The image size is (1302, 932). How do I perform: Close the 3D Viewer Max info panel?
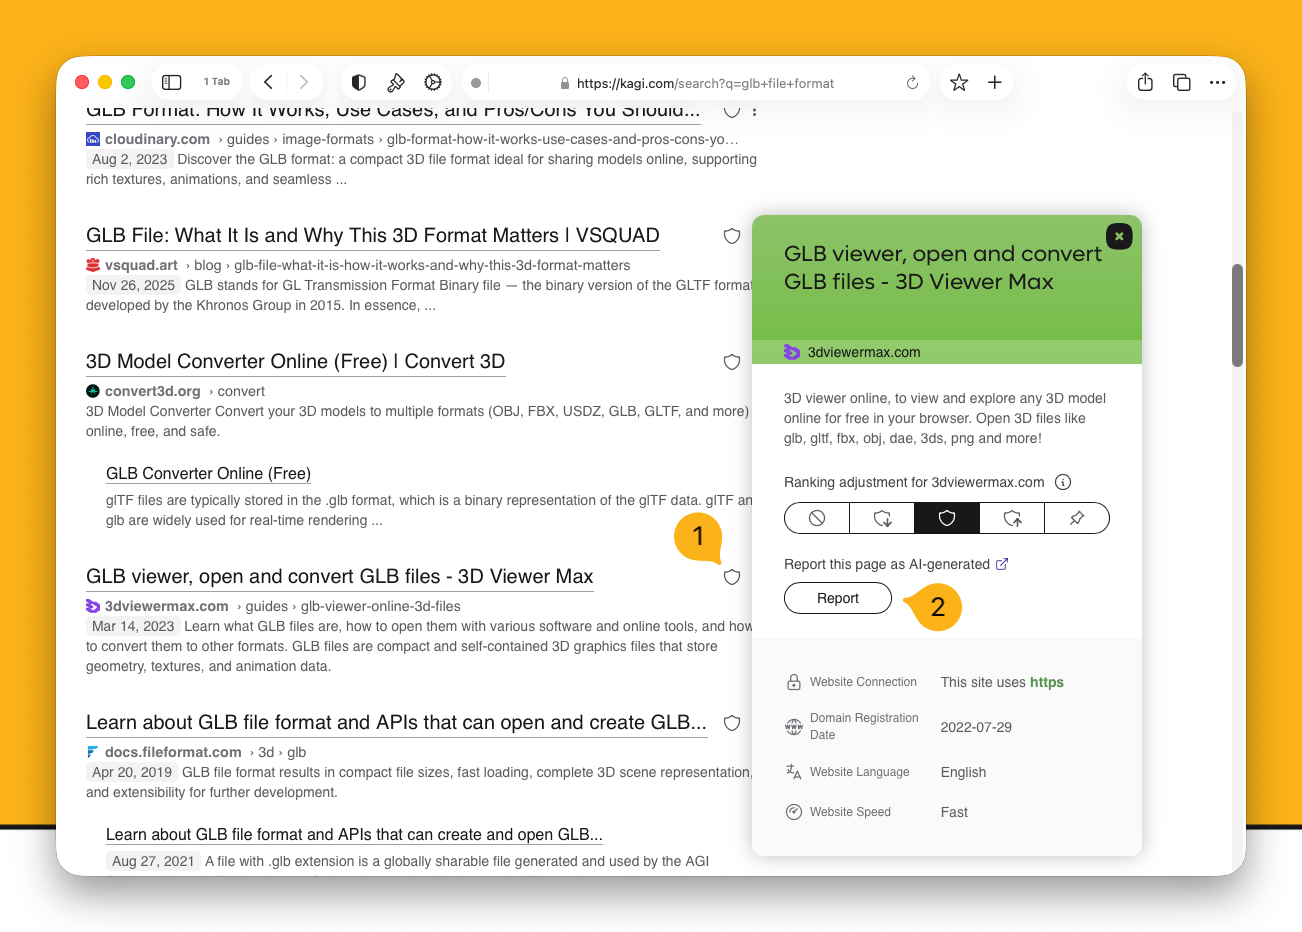1119,236
